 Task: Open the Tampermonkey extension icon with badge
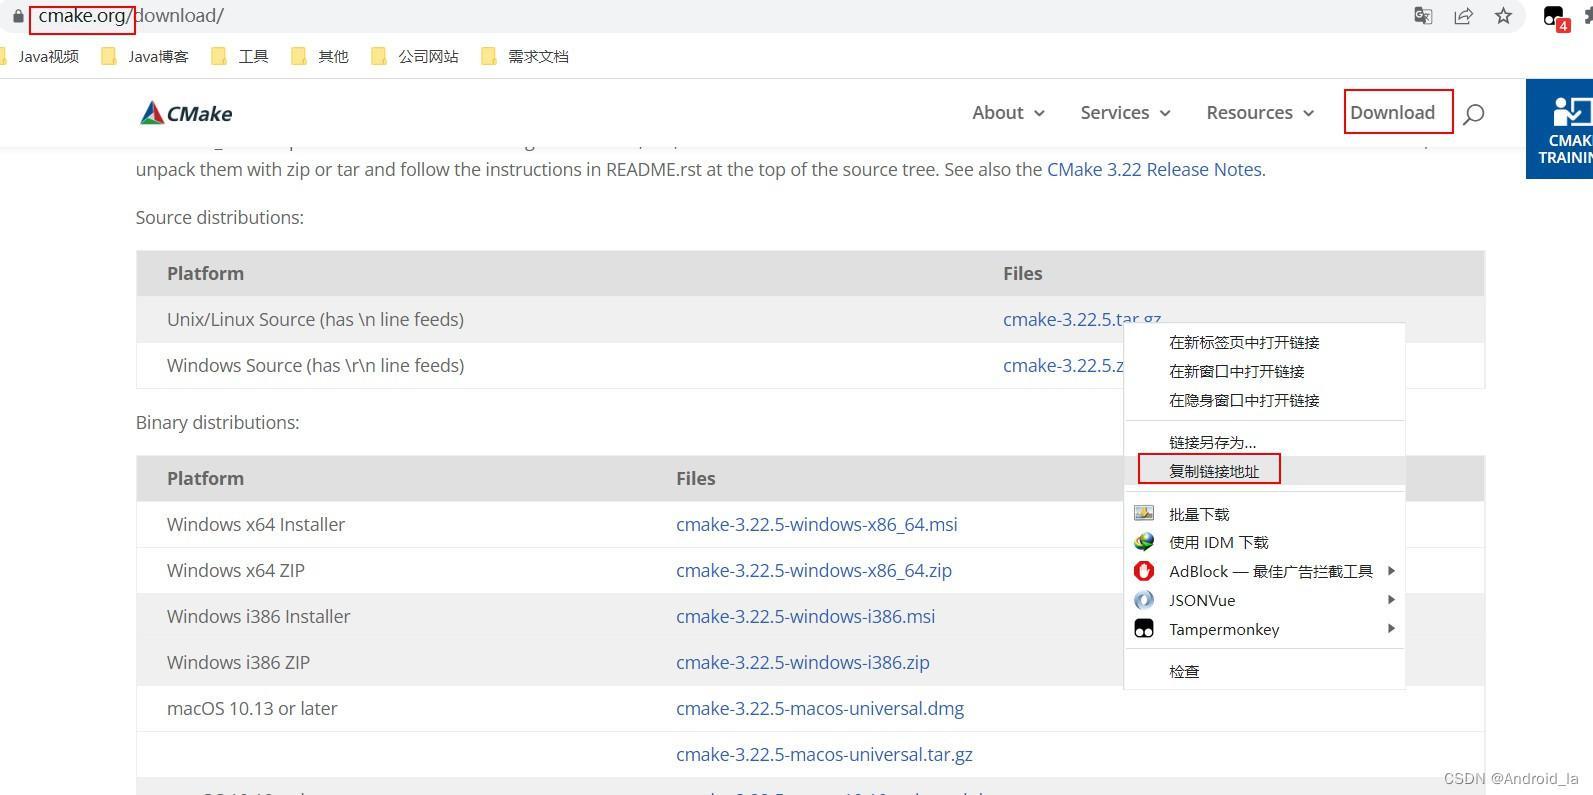pos(1555,17)
